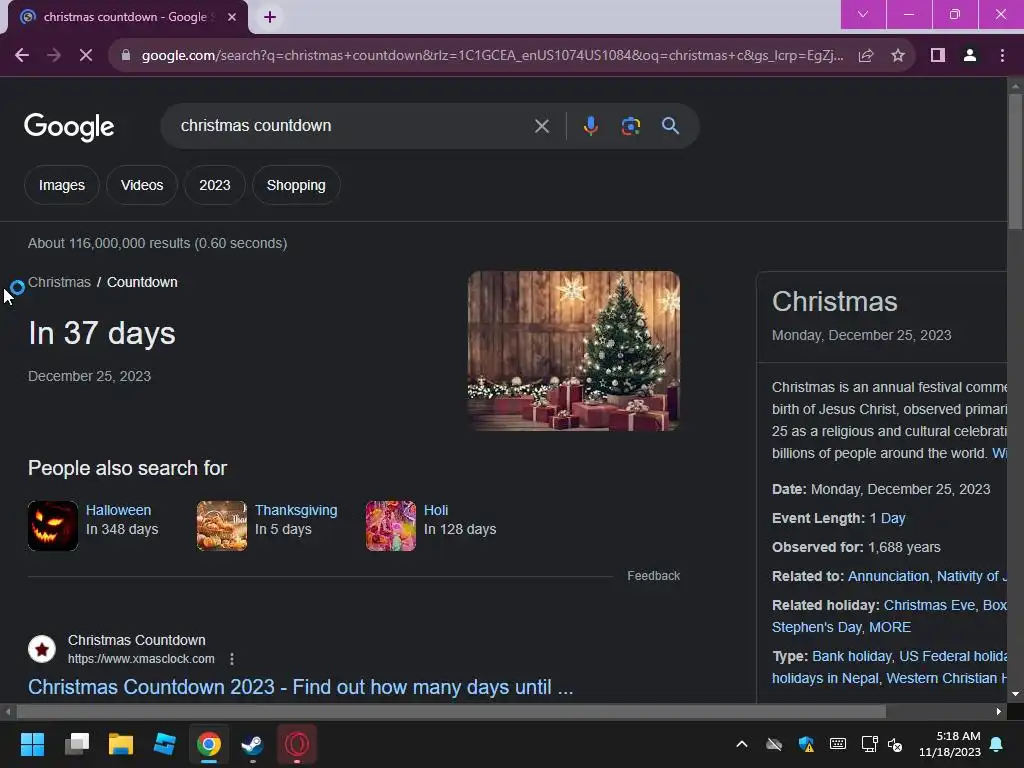Open File Explorer from the taskbar
Image resolution: width=1024 pixels, height=768 pixels.
(121, 744)
